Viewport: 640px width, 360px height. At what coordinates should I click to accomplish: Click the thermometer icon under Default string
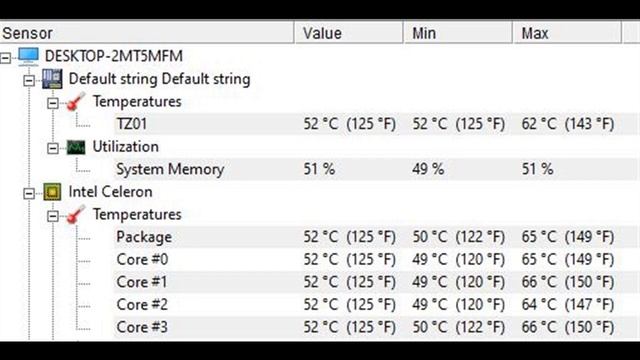pos(76,102)
